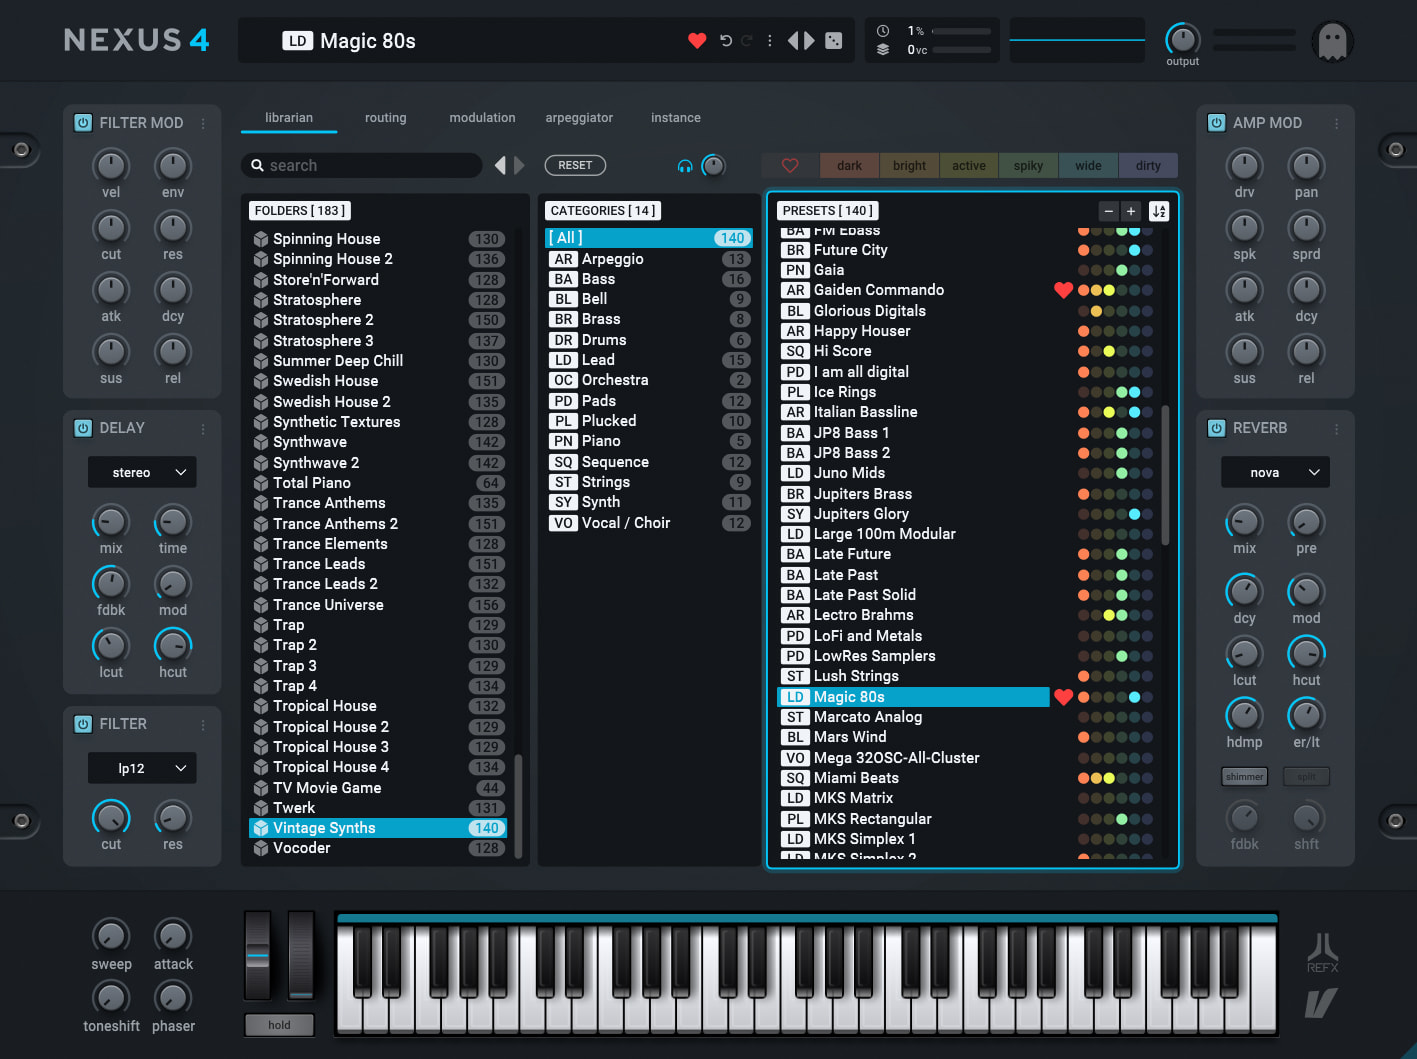Disable the DELAY effect power button
The width and height of the screenshot is (1417, 1059).
(83, 428)
